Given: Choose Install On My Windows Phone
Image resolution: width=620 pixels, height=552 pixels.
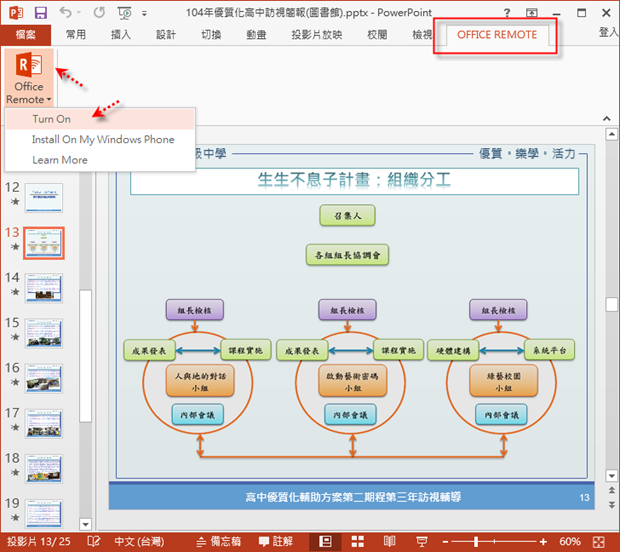Looking at the screenshot, I should 100,140.
